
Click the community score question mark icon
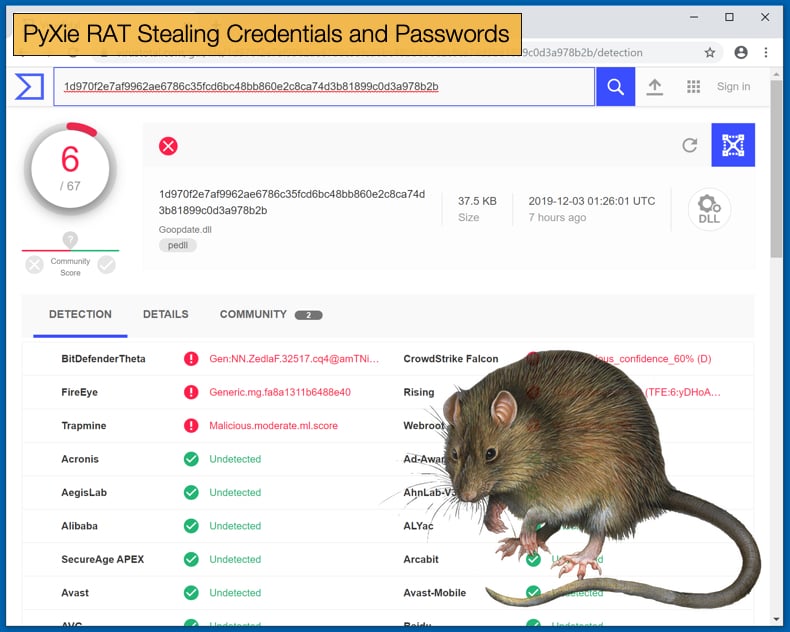pyautogui.click(x=70, y=239)
